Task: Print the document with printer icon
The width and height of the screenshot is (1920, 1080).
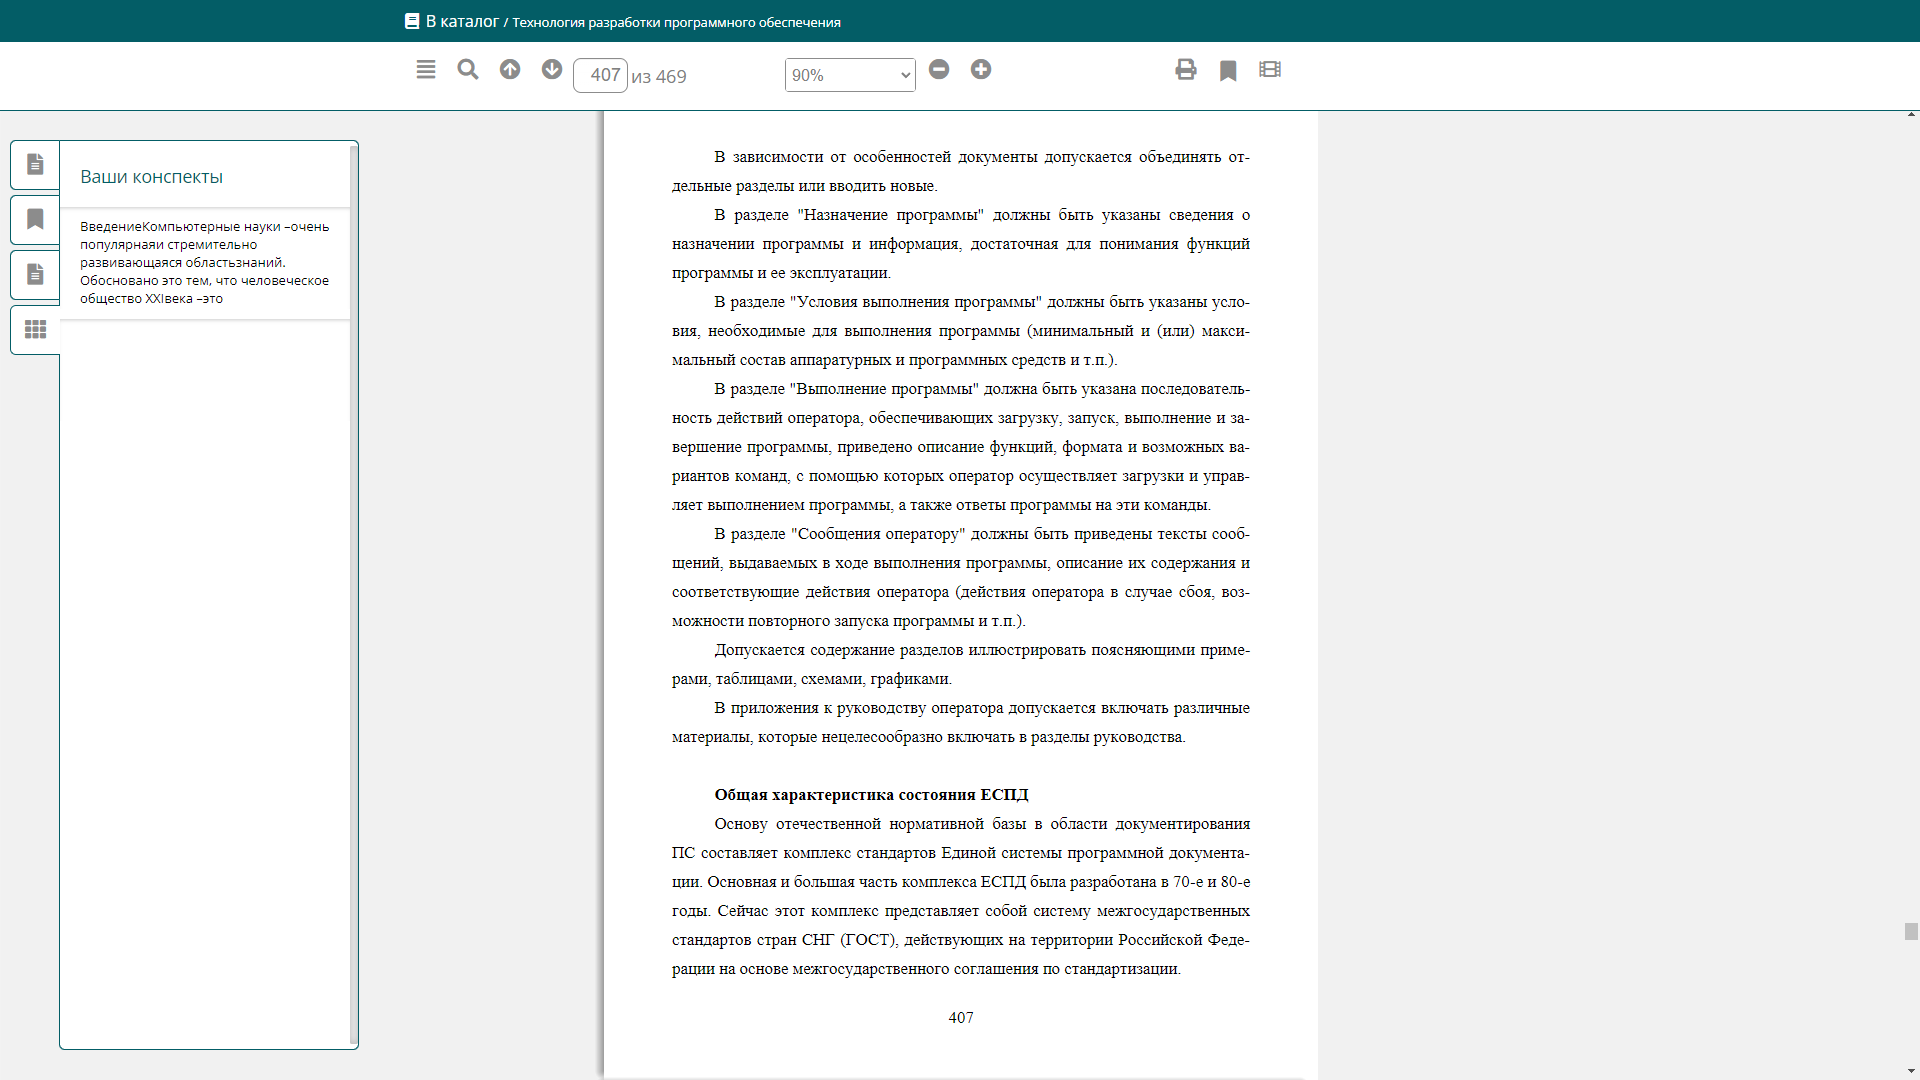Action: pyautogui.click(x=1186, y=70)
